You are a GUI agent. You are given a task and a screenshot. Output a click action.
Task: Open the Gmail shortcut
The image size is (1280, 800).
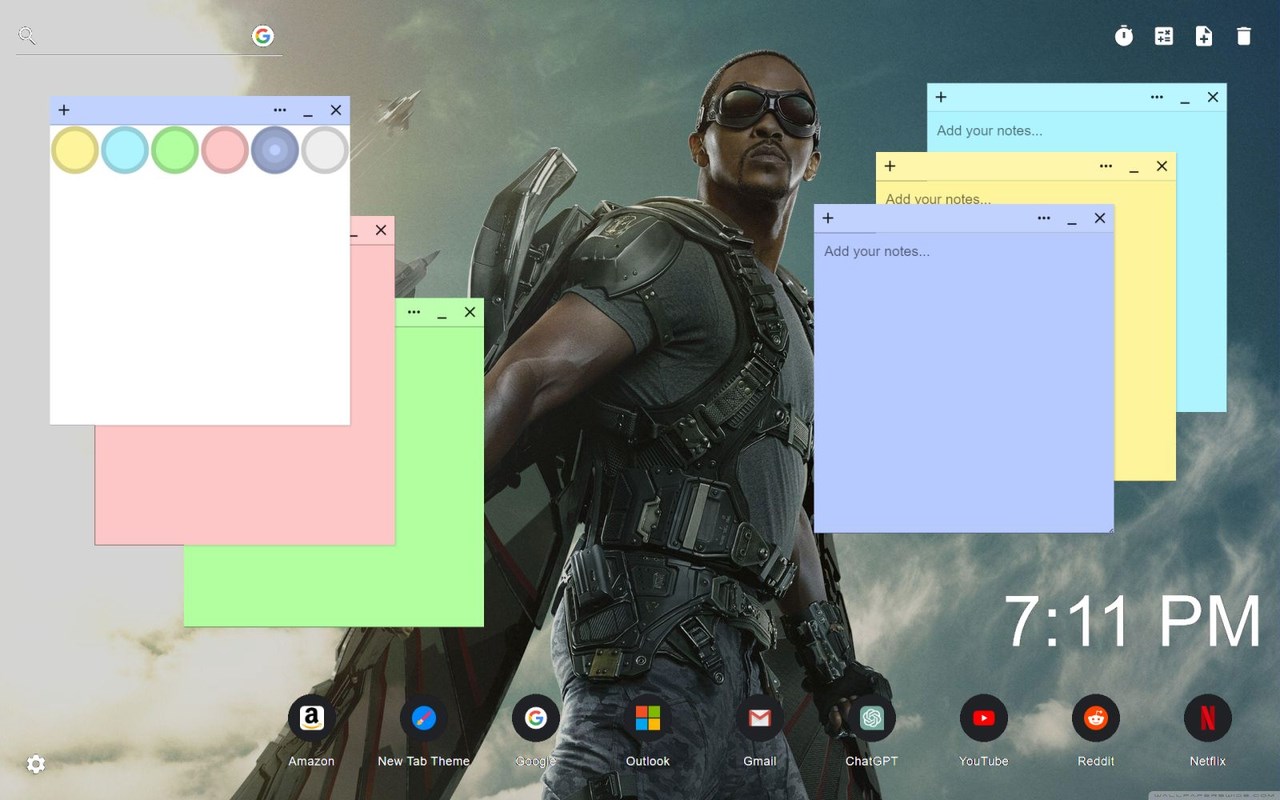click(760, 718)
